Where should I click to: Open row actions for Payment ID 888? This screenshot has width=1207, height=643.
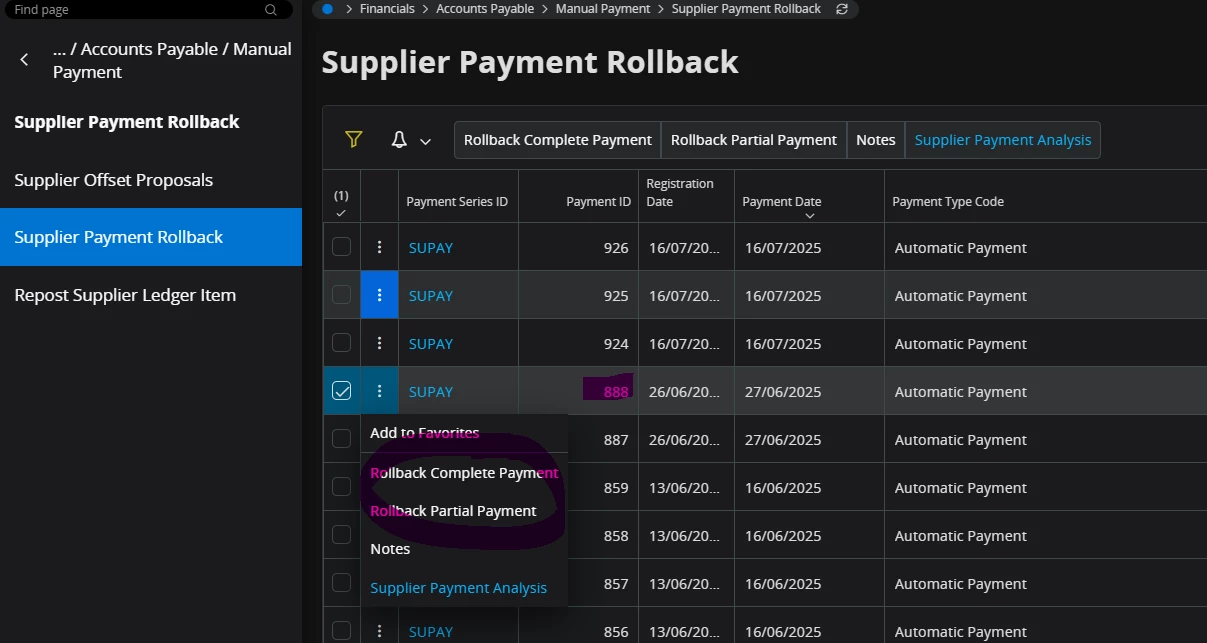pyautogui.click(x=379, y=391)
